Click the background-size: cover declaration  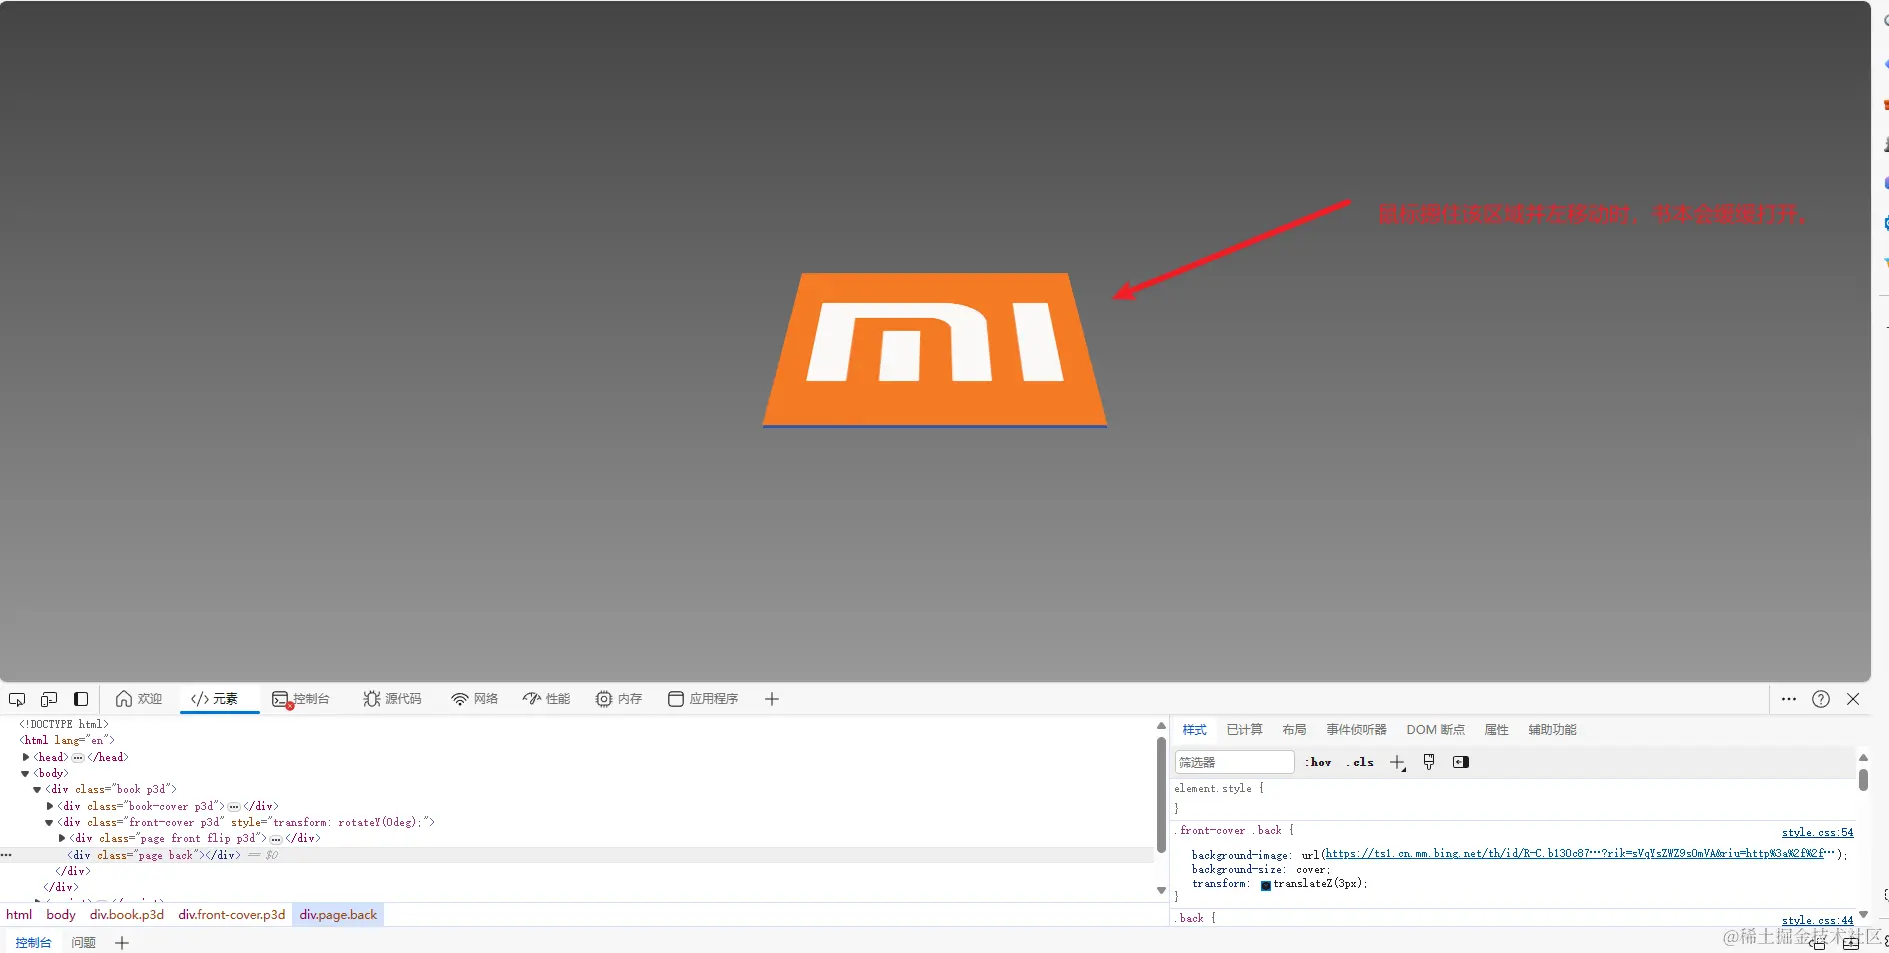coord(1261,869)
